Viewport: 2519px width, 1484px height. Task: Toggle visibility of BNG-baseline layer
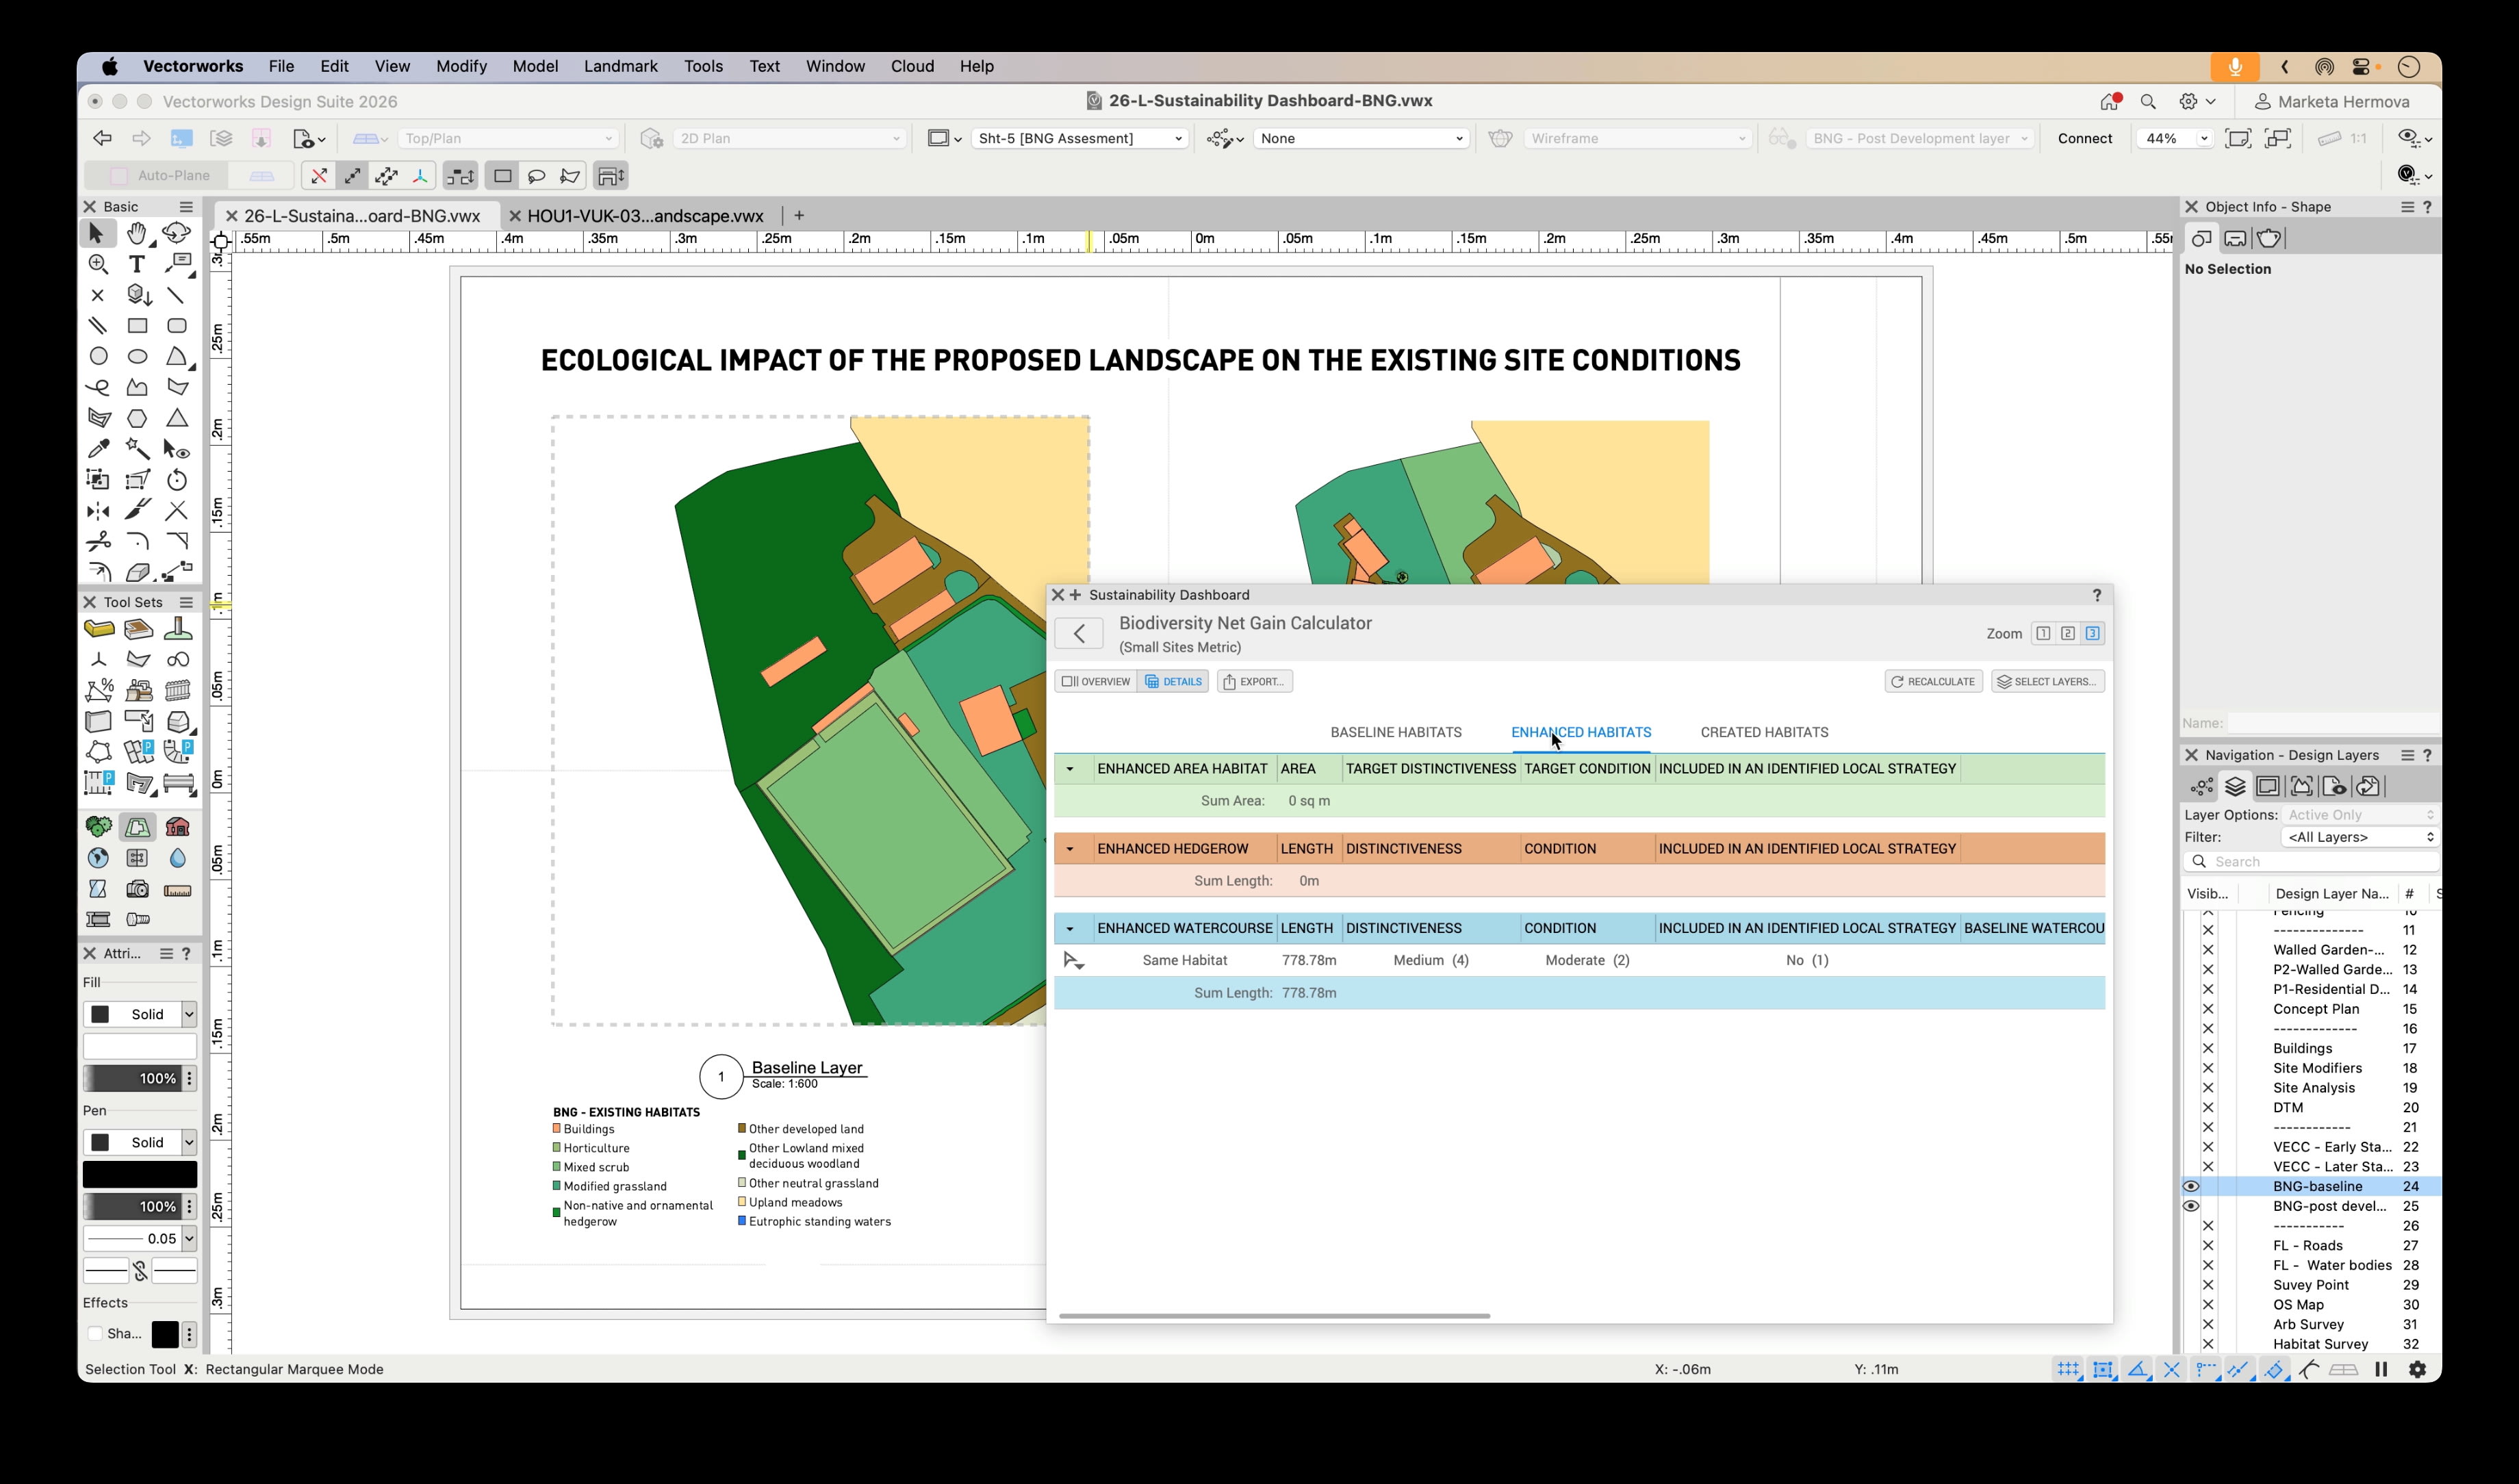[x=2190, y=1187]
